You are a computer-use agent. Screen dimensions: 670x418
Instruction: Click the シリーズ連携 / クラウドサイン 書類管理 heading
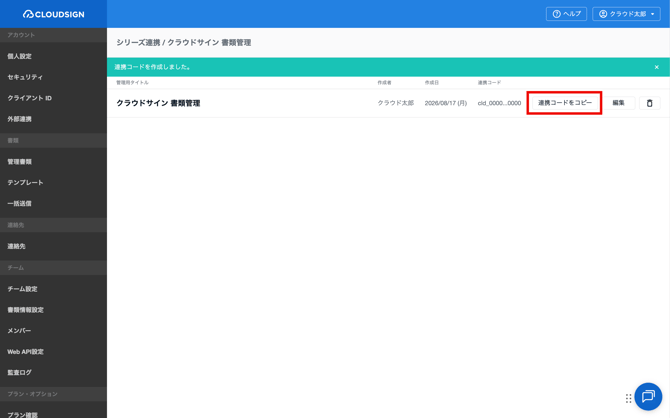pos(184,43)
